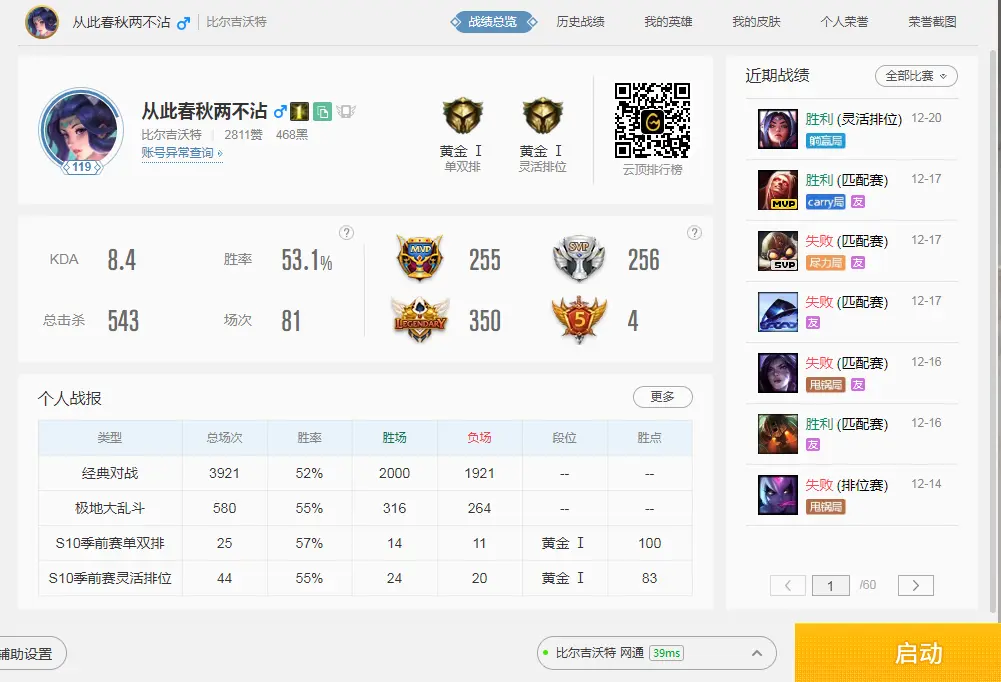The image size is (1001, 682).
Task: Open the large profile avatar with level 119
Action: click(80, 131)
